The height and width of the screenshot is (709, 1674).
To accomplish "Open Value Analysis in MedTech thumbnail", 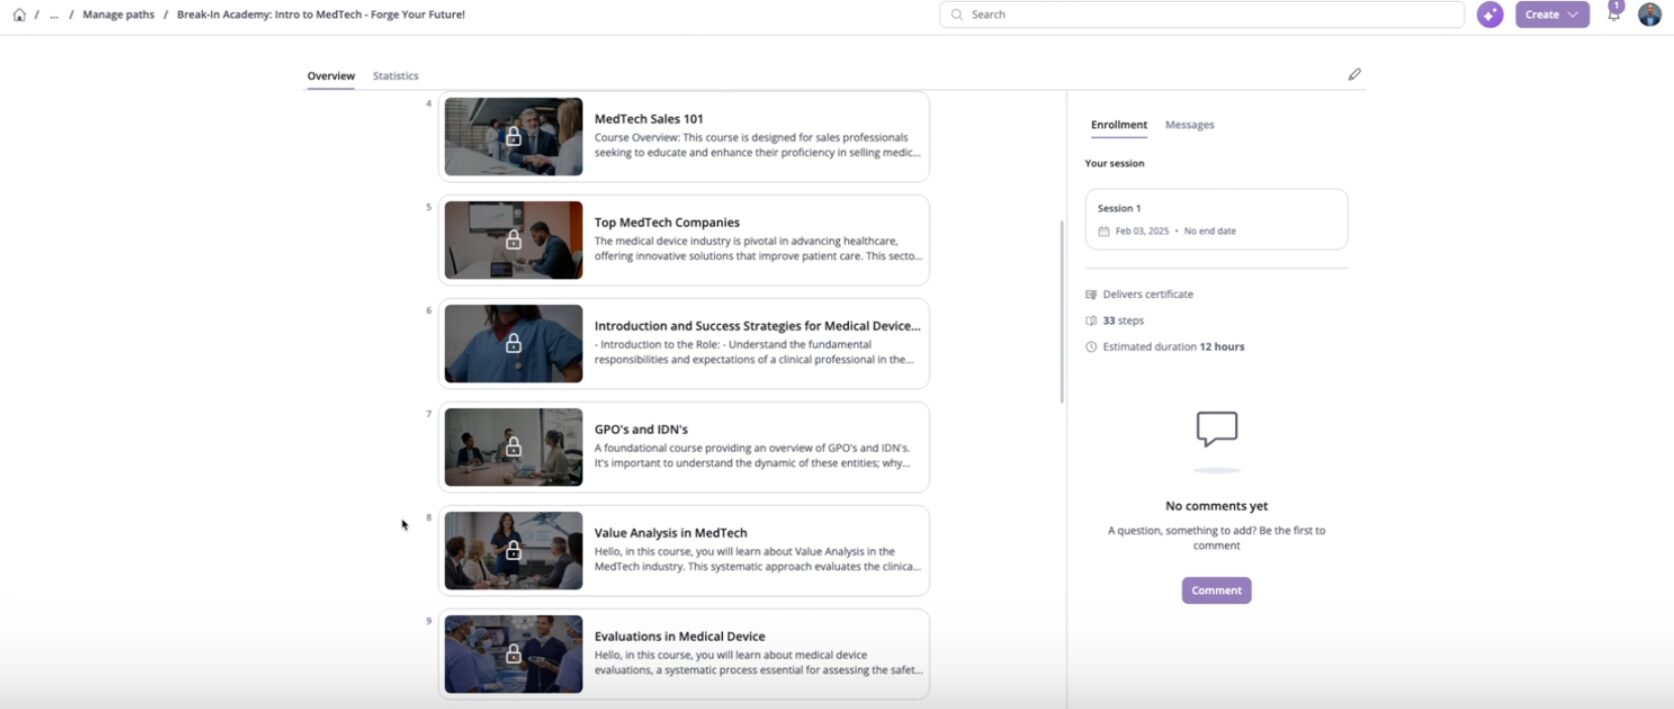I will (513, 550).
